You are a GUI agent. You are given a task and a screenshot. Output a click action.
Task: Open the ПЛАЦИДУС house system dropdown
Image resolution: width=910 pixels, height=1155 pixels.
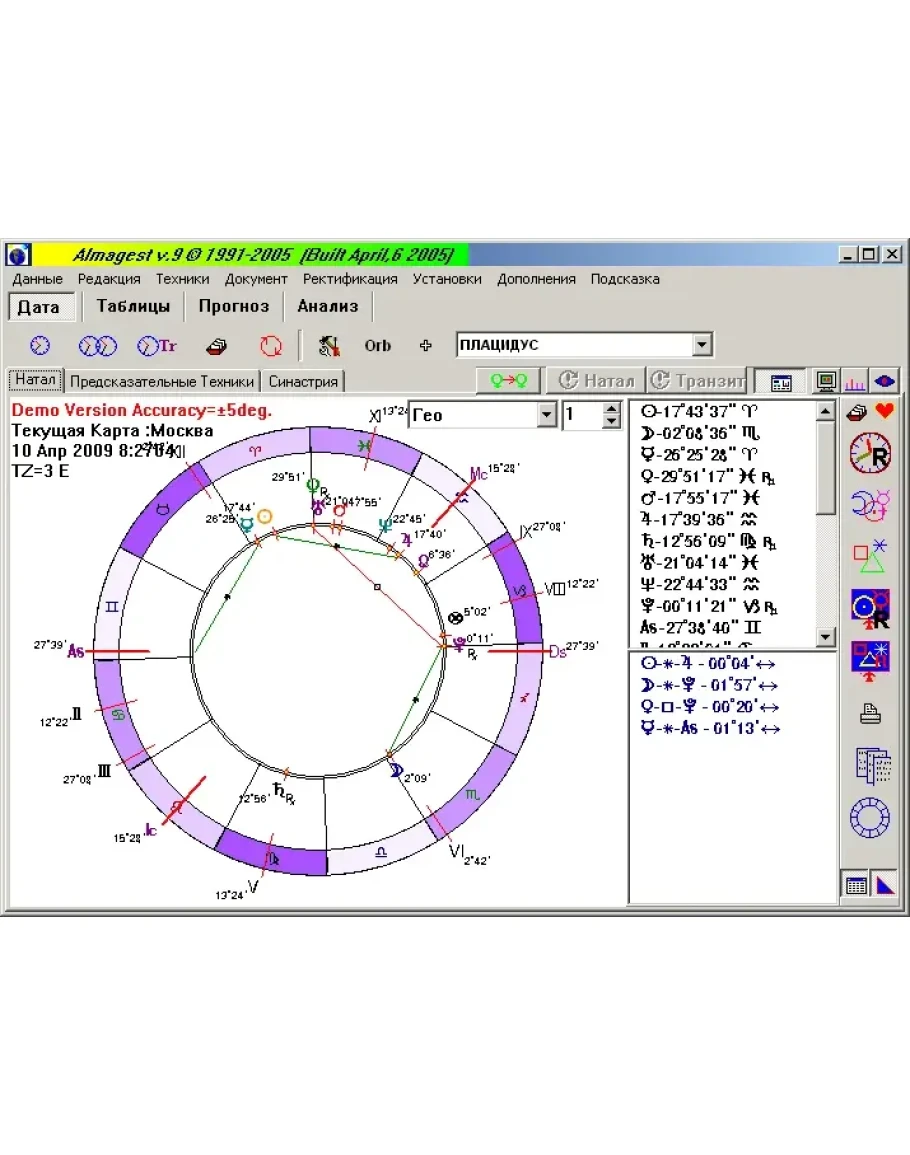(702, 345)
